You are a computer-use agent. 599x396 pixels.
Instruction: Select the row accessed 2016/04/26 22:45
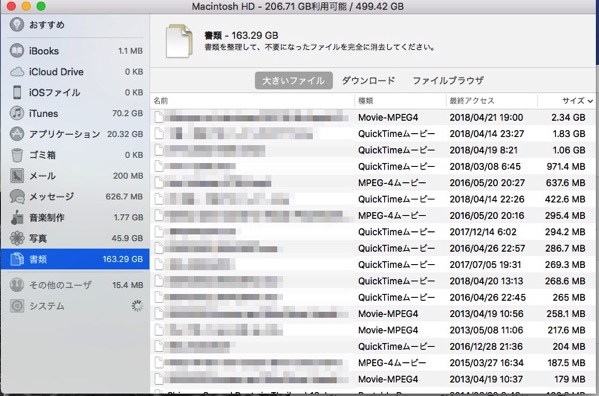(x=373, y=297)
